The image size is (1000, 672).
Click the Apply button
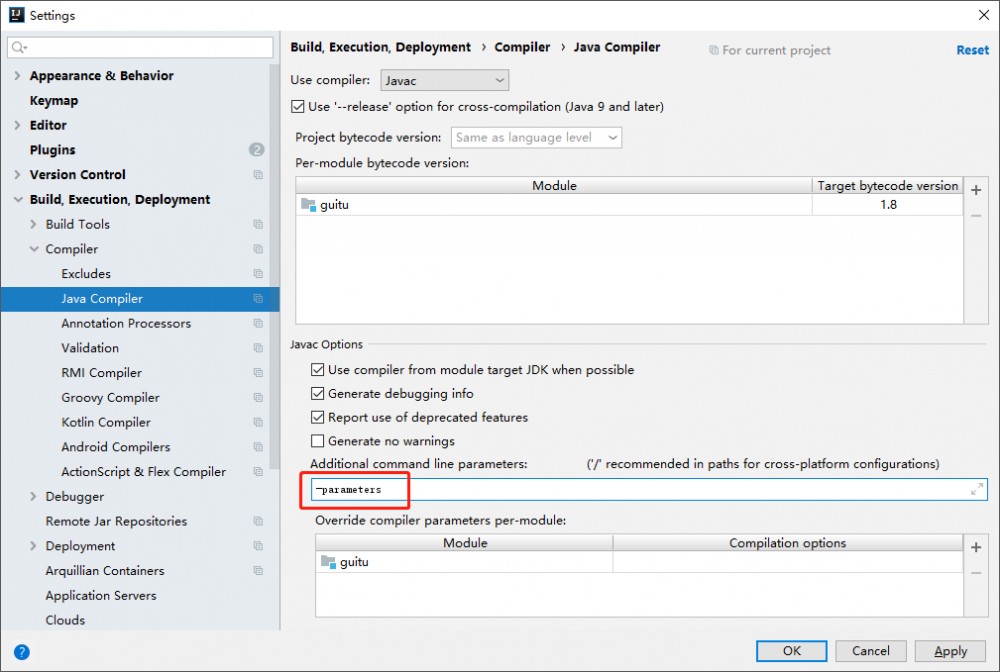coord(950,651)
